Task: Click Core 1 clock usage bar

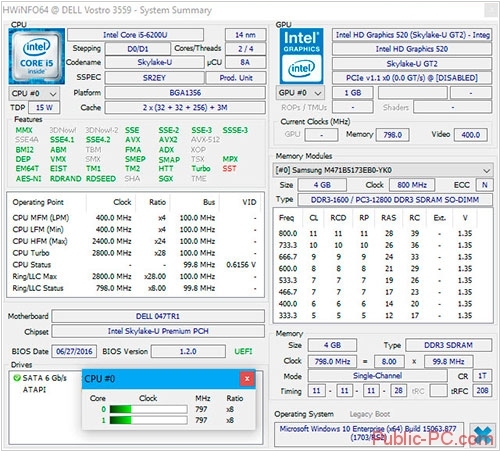Action: point(148,420)
